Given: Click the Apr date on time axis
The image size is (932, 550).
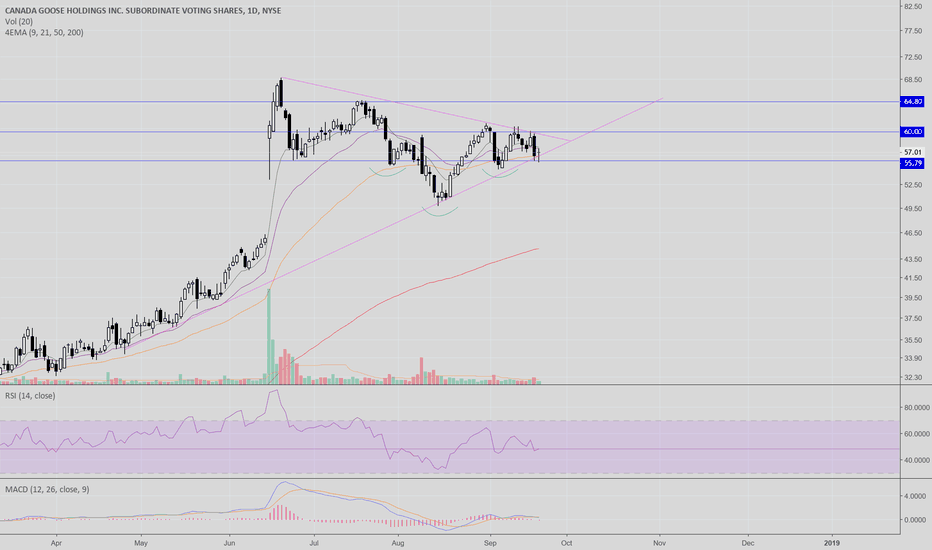Looking at the screenshot, I should (x=56, y=543).
